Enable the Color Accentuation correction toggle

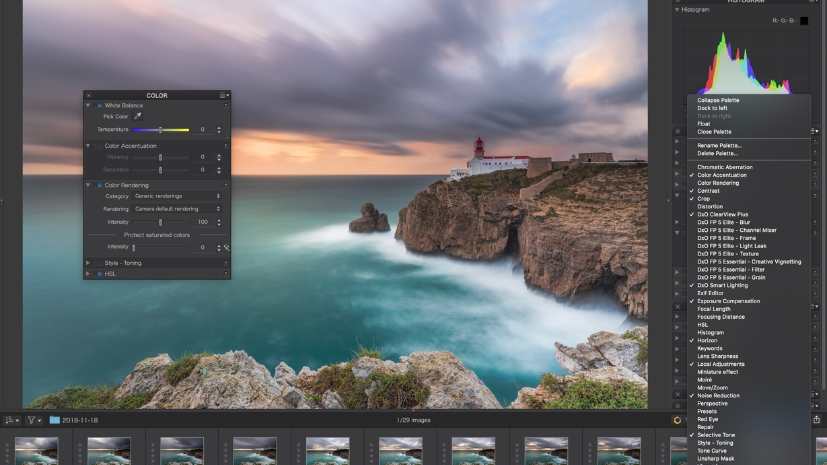pyautogui.click(x=99, y=145)
